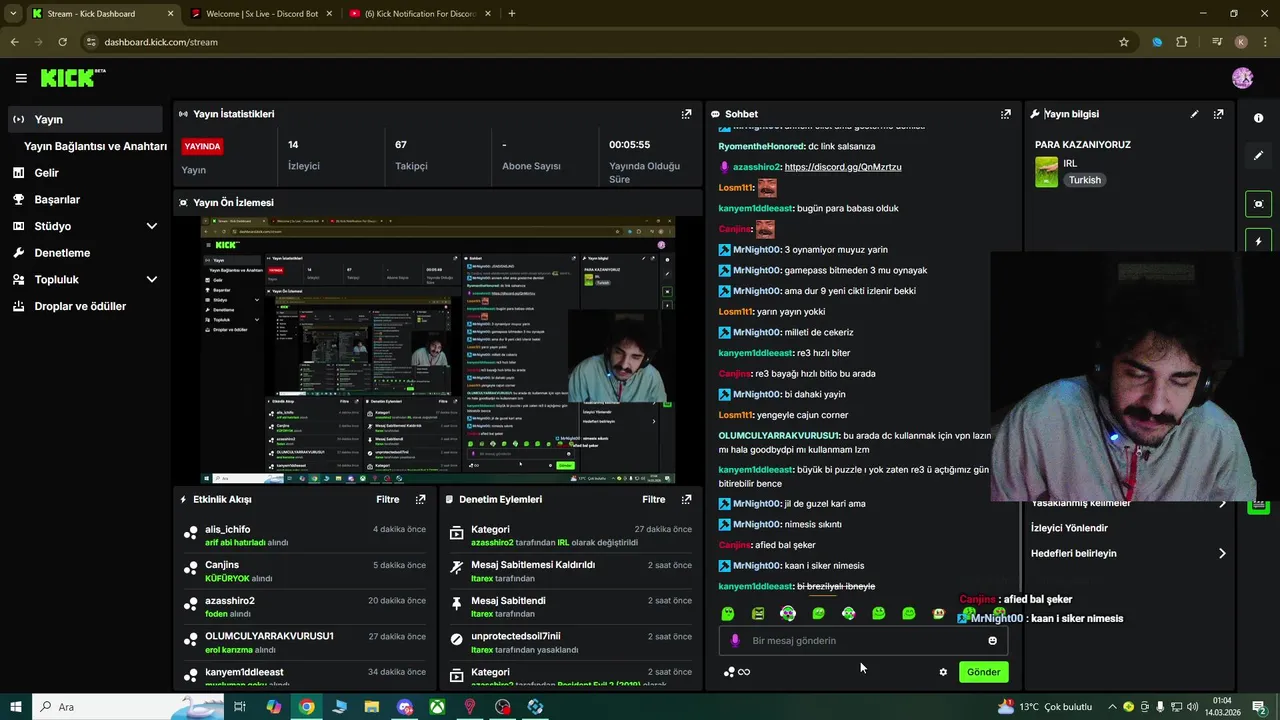Open Chrome from the Windows taskbar

pos(307,707)
